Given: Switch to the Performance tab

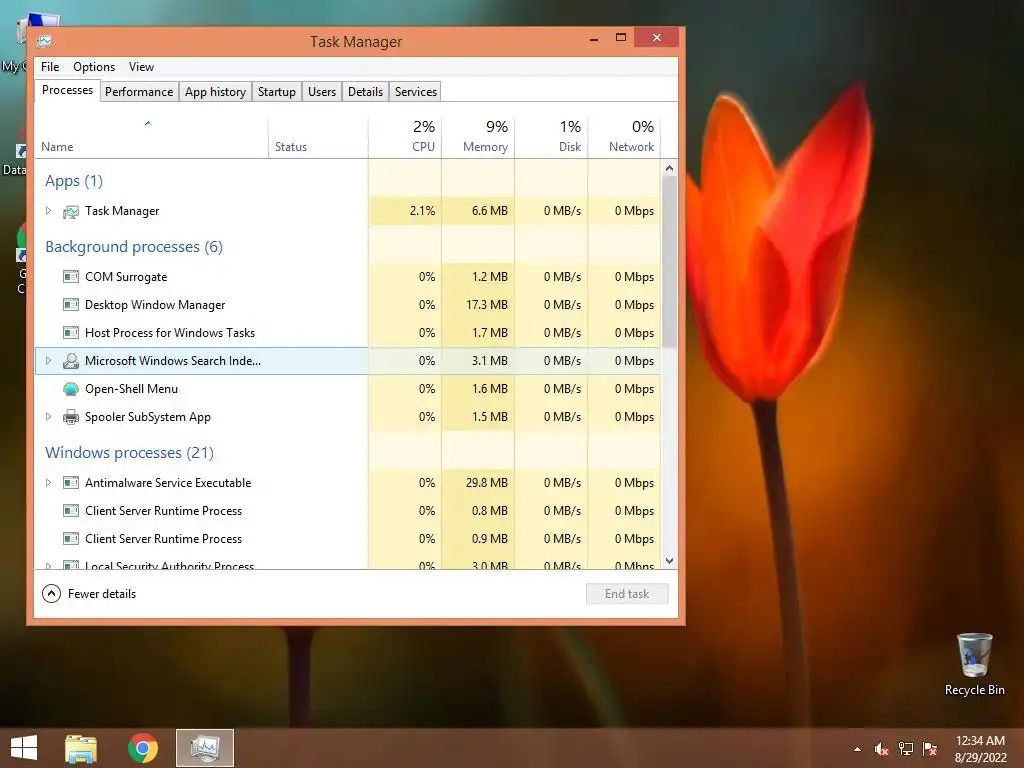Looking at the screenshot, I should 139,92.
